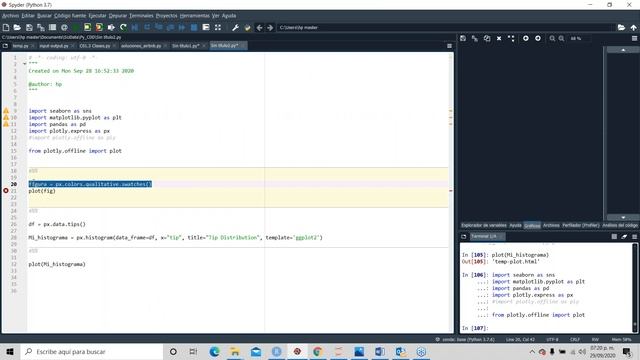640x360 pixels.
Task: Click the plot(fig) line in the editor
Action: [x=42, y=191]
